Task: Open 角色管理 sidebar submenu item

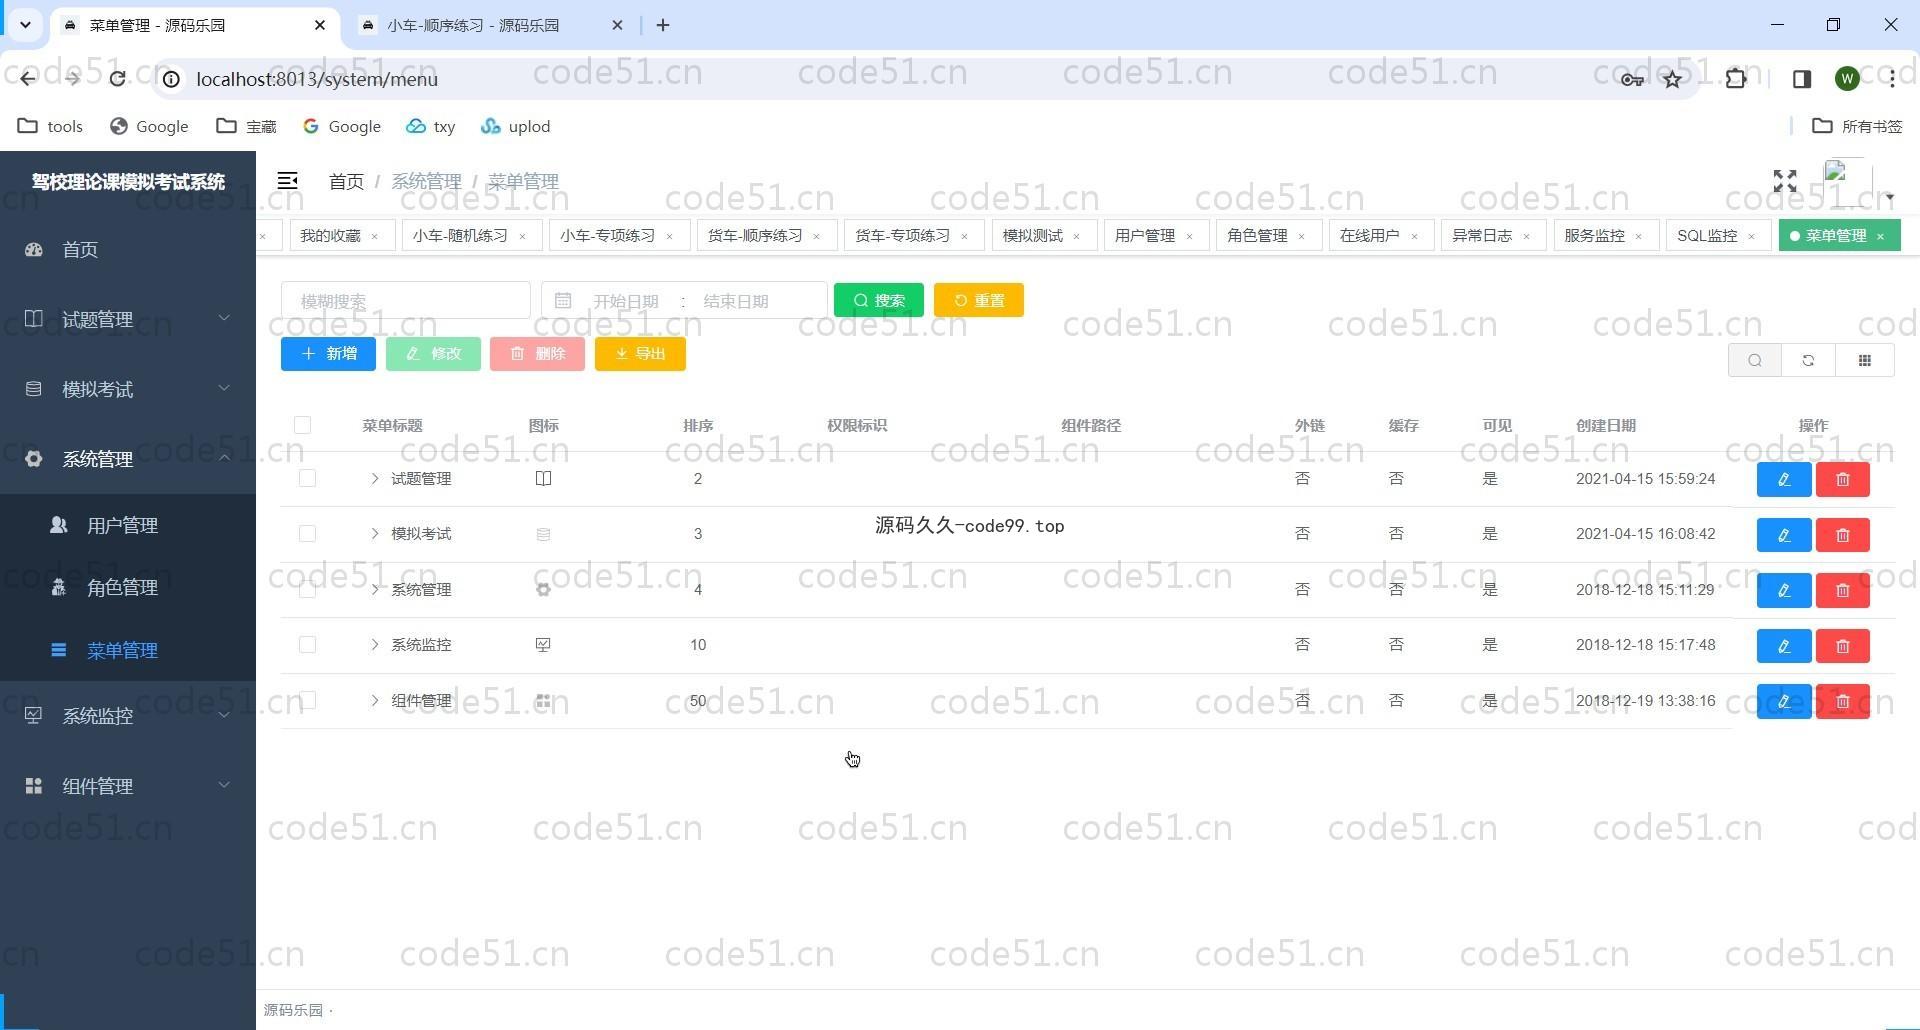Action: click(128, 587)
